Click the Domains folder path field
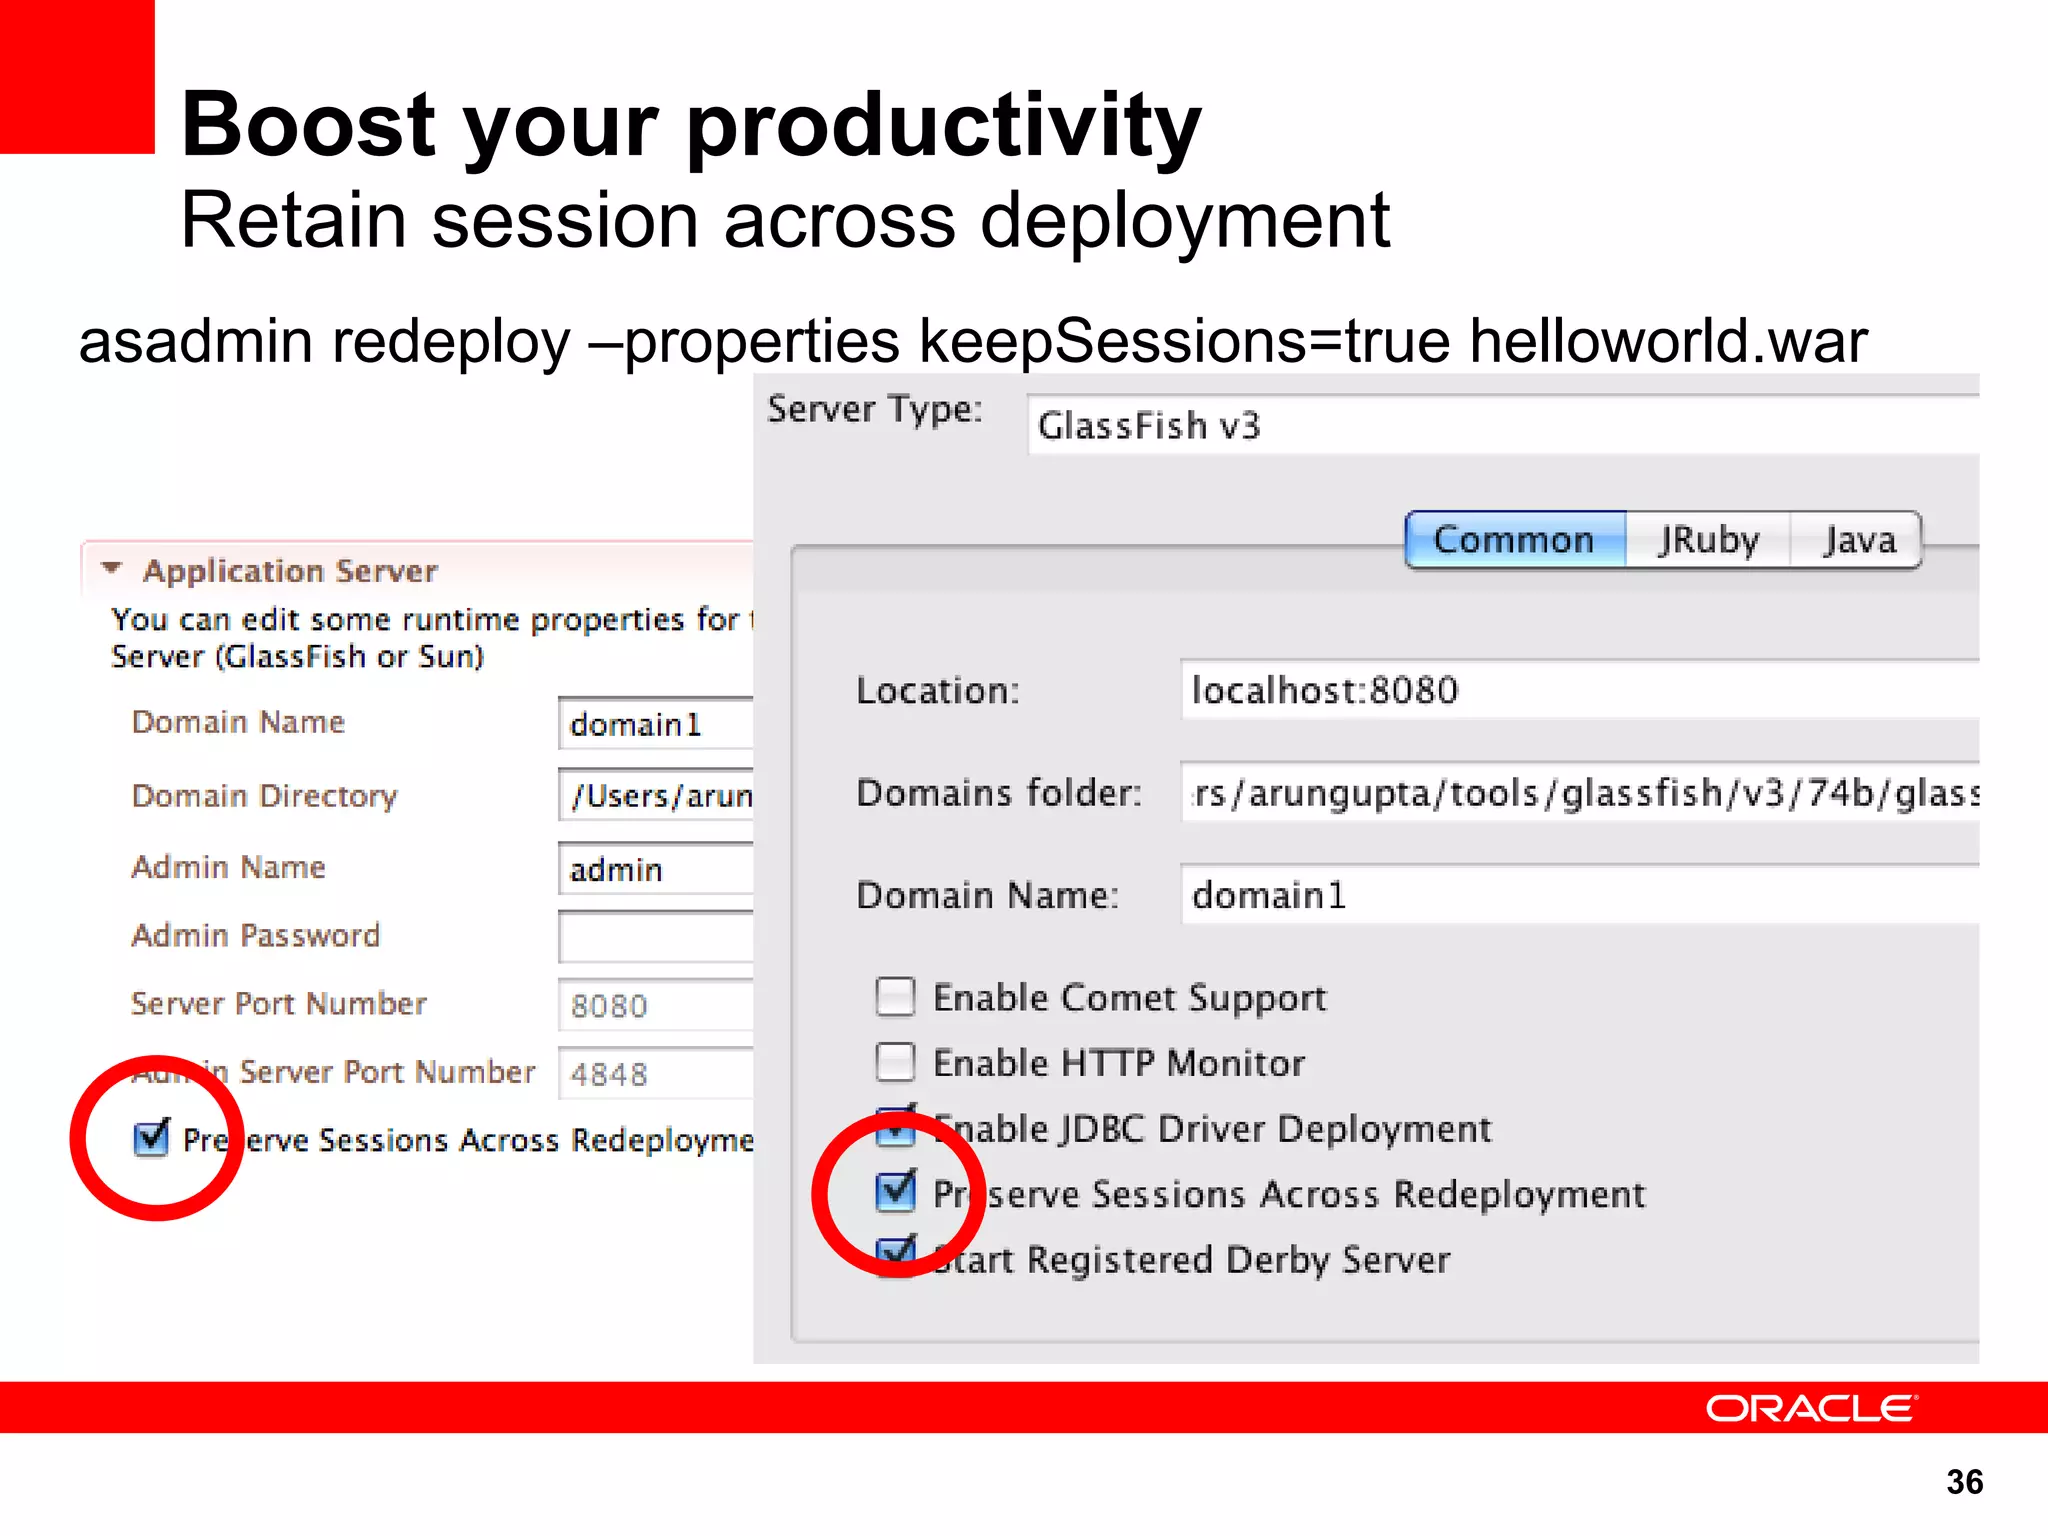 [x=1578, y=793]
